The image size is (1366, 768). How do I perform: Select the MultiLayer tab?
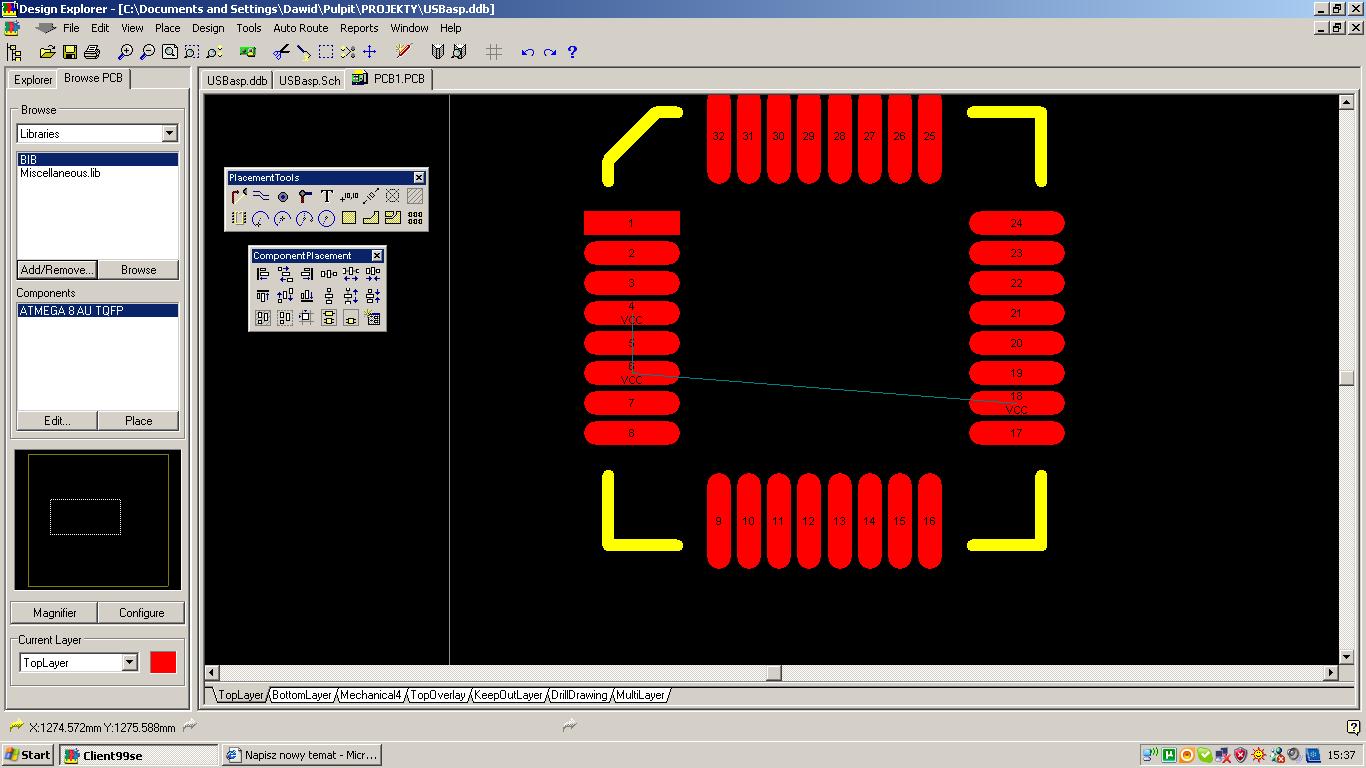(640, 695)
